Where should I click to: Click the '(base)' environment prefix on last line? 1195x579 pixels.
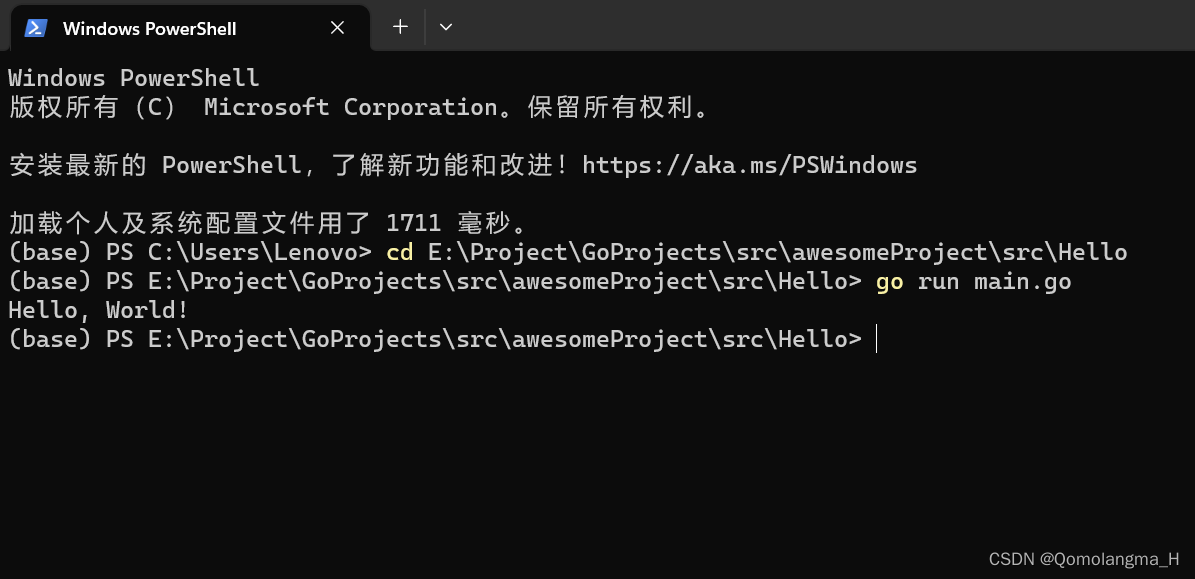[50, 339]
